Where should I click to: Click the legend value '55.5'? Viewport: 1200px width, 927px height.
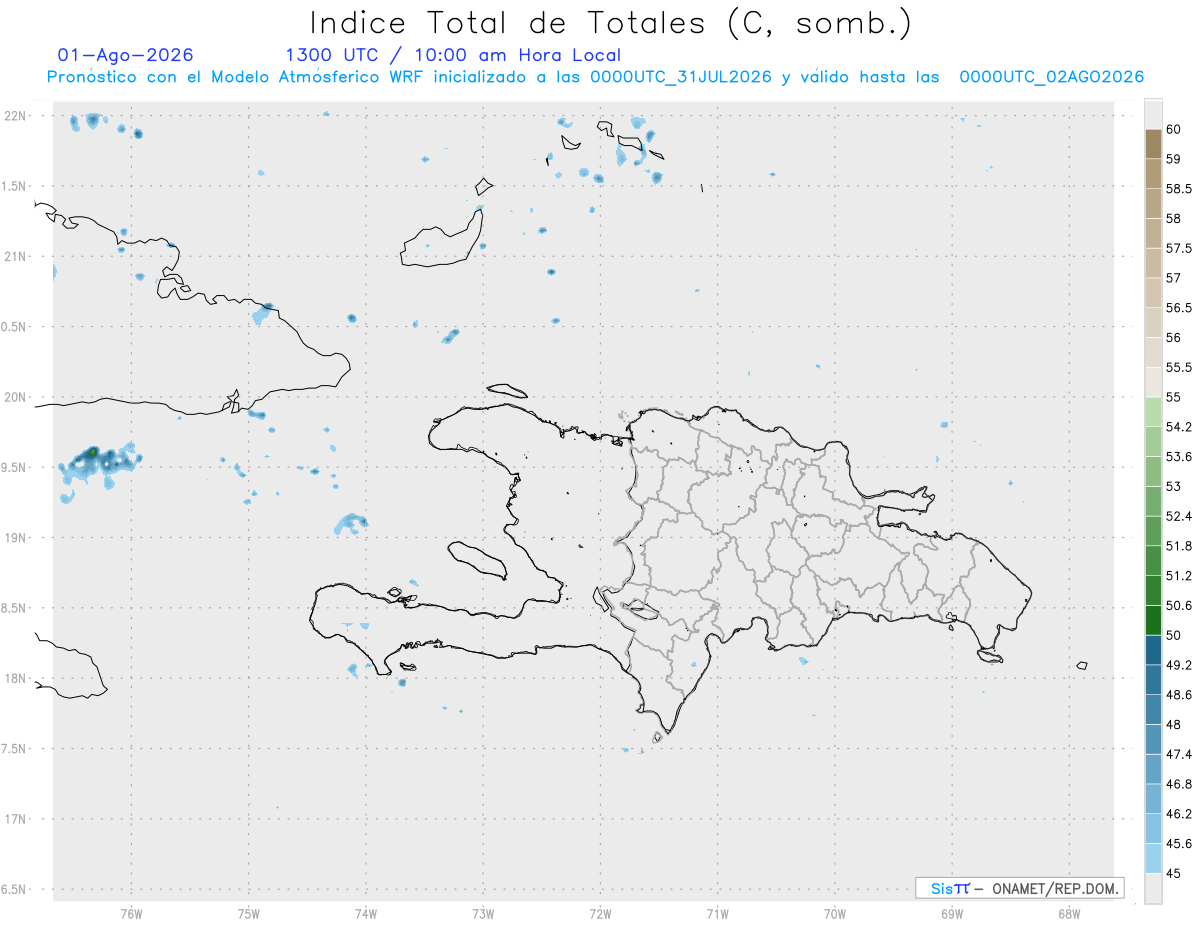(1179, 367)
